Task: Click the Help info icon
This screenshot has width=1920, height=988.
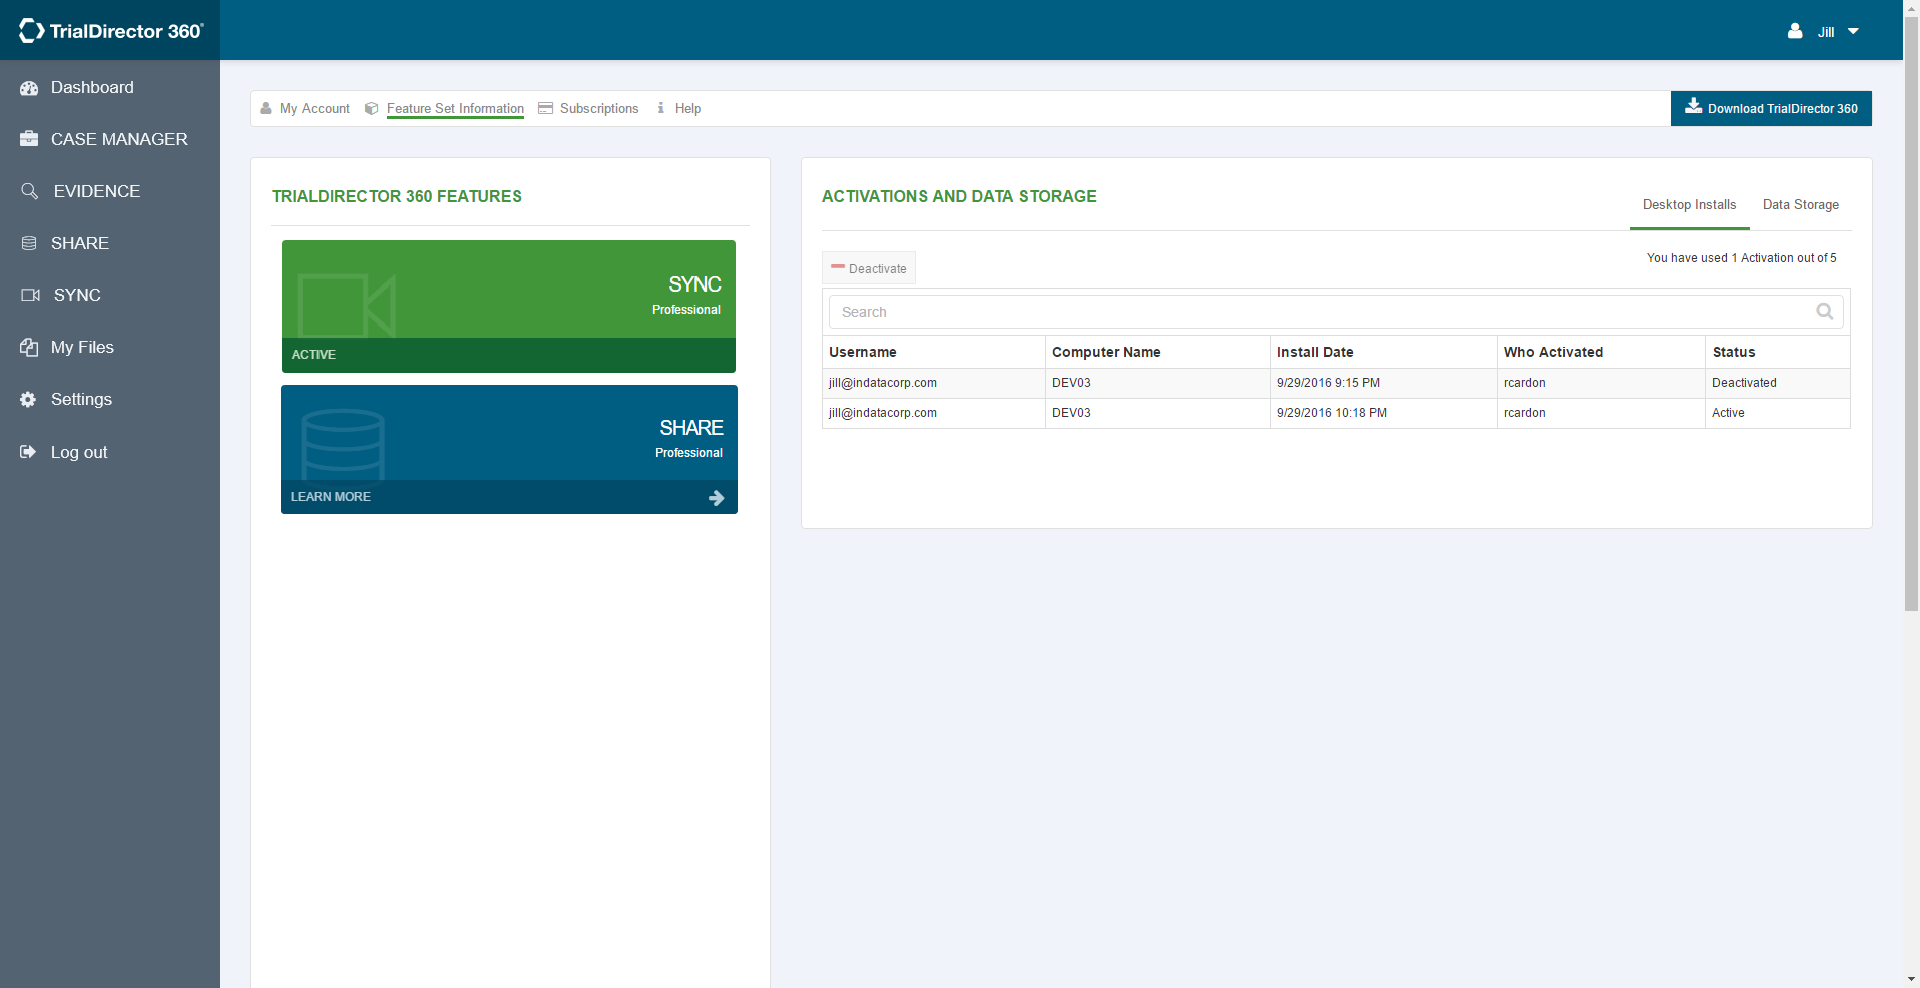Action: coord(661,108)
